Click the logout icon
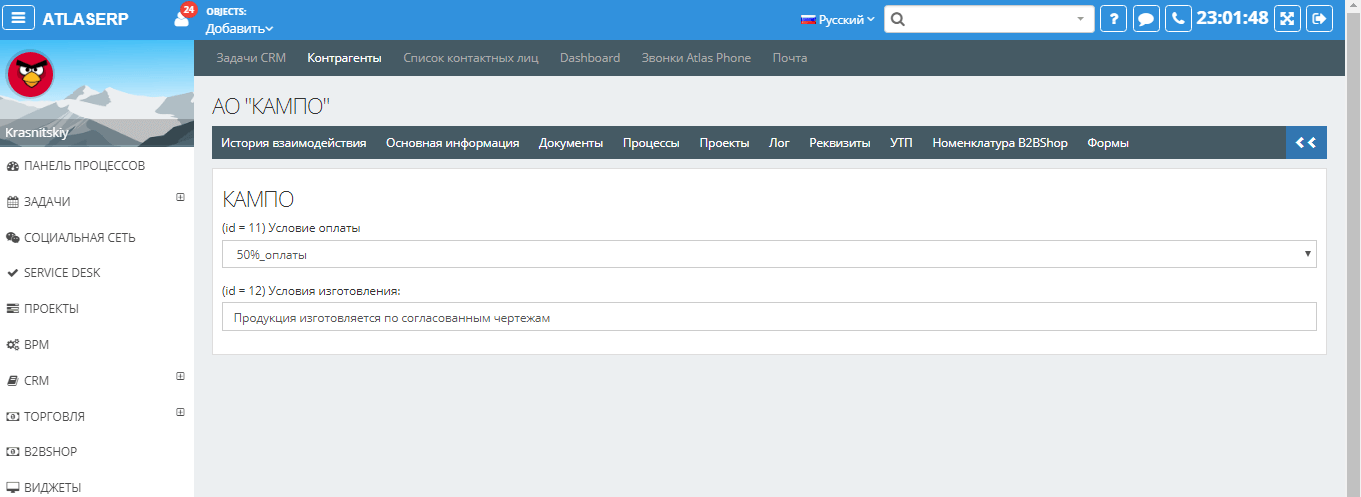 click(x=1320, y=19)
